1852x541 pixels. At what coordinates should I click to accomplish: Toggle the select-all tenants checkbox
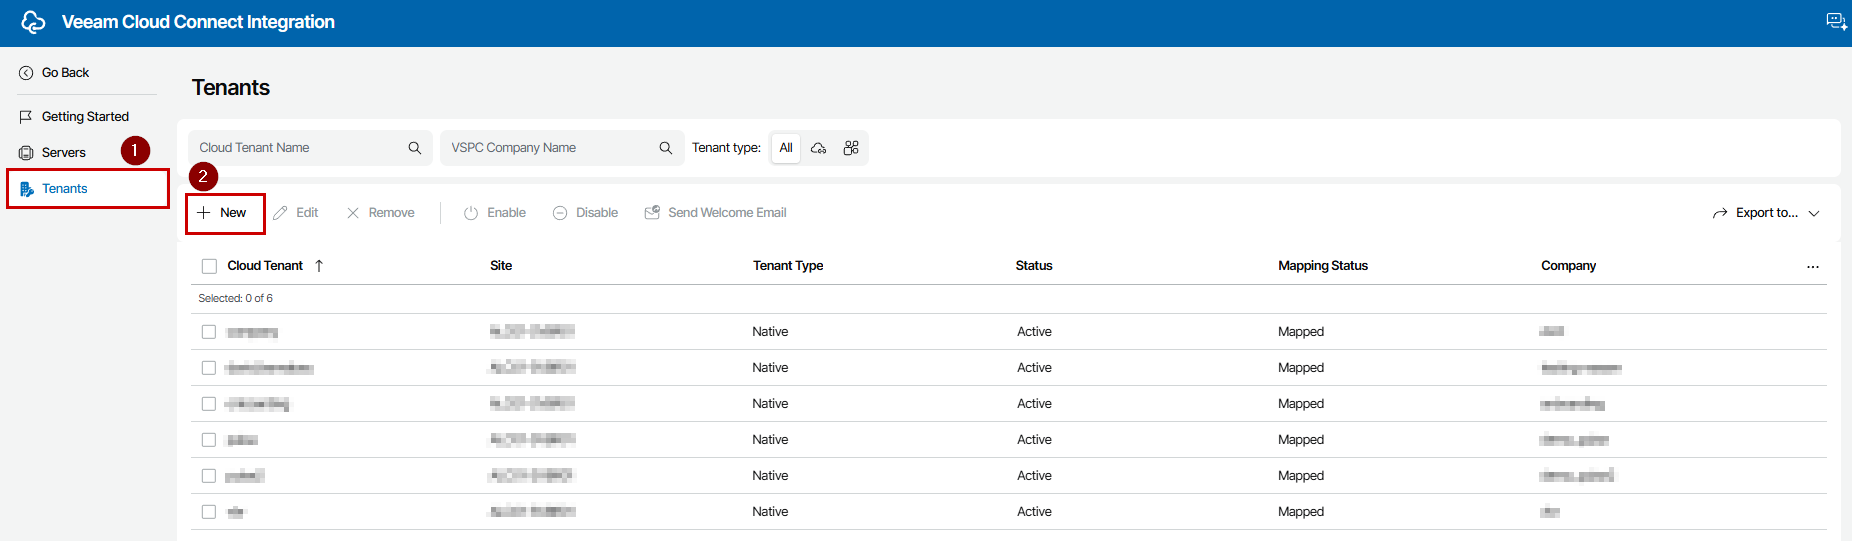[209, 266]
